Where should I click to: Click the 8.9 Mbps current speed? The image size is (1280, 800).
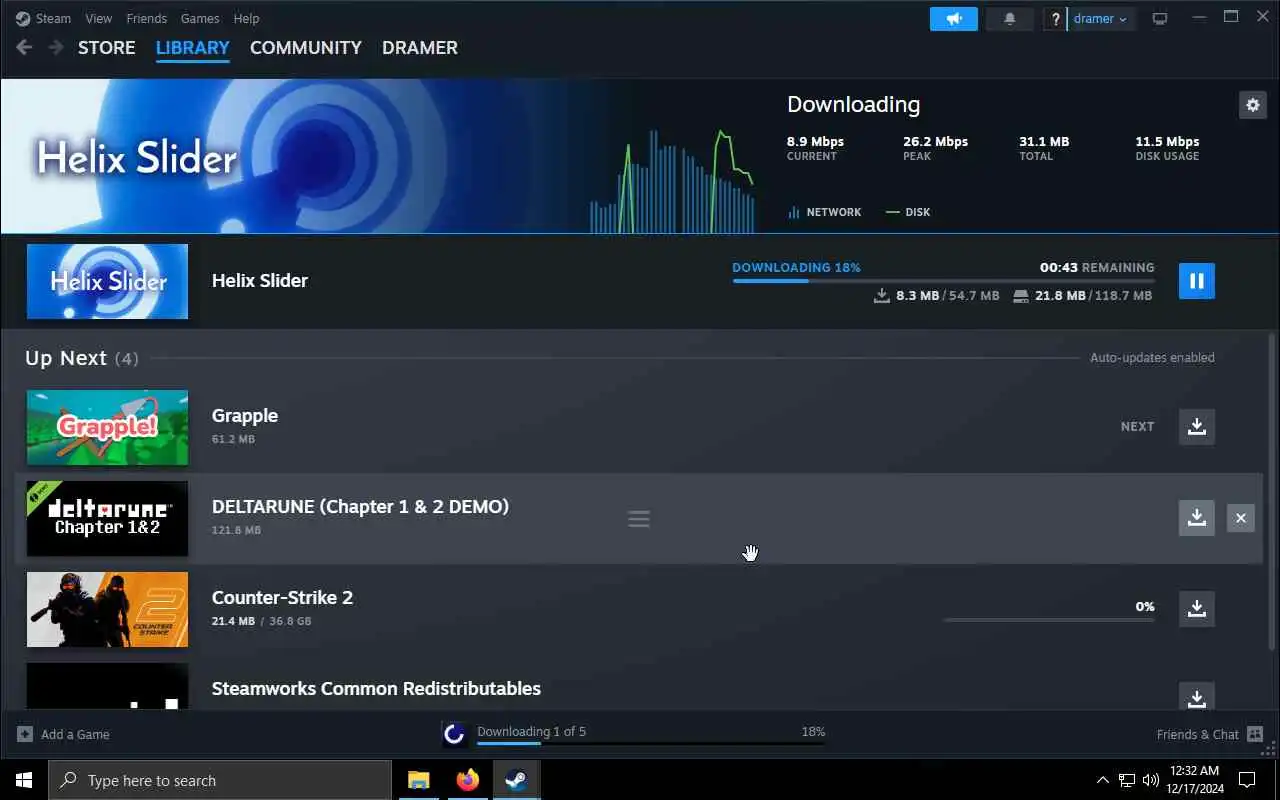point(815,142)
